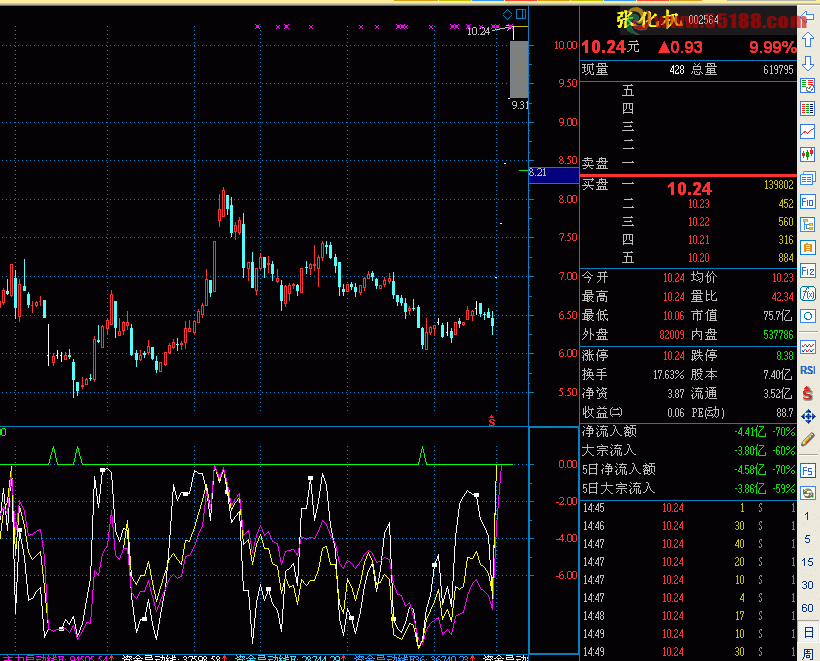This screenshot has width=820, height=661.
Task: Click the refresh cycle icon
Action: 808,493
